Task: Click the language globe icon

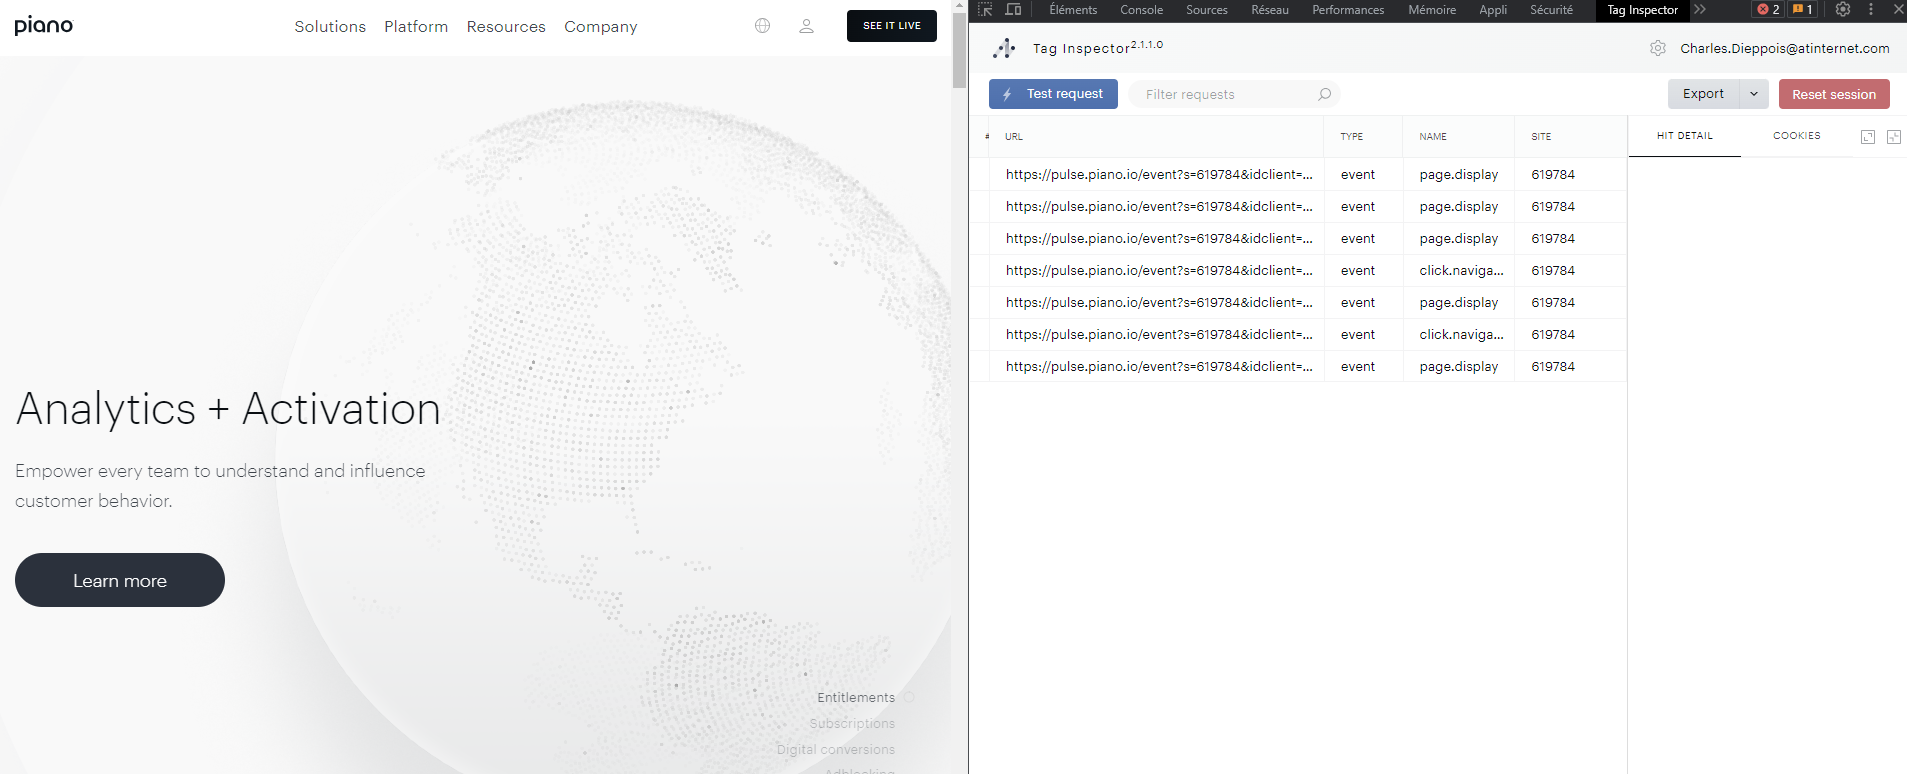Action: (x=762, y=26)
